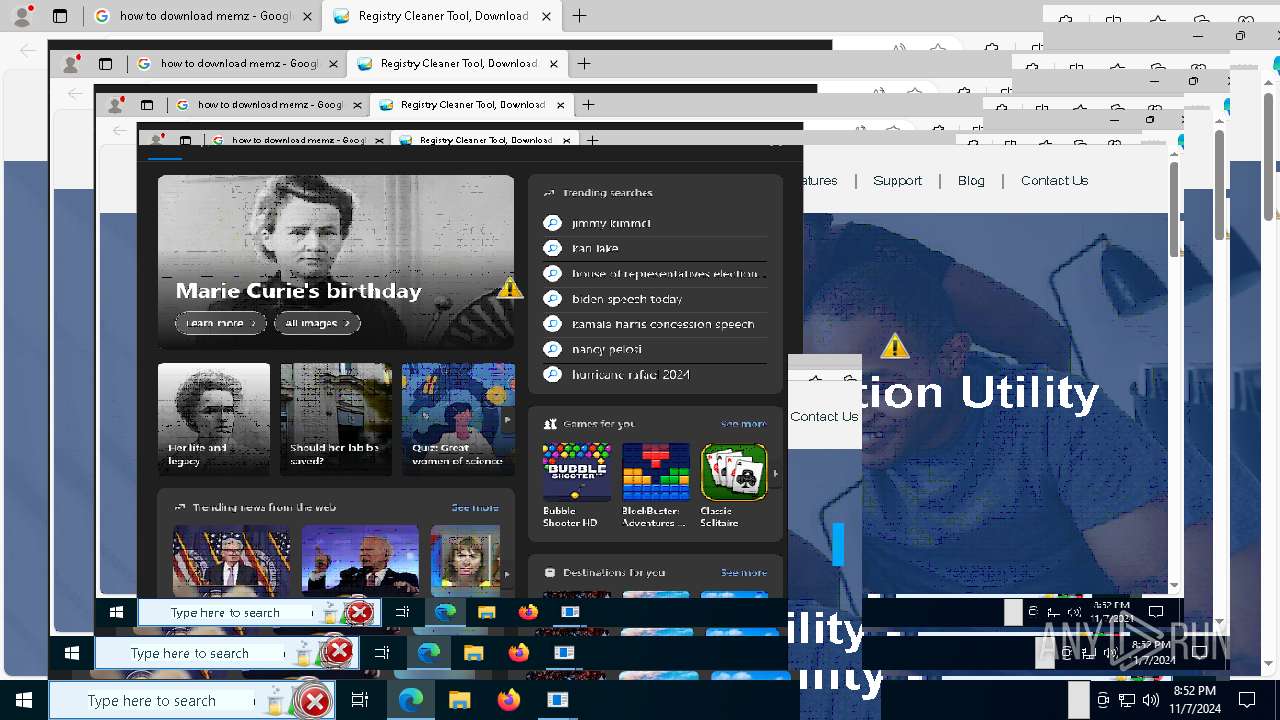Go back using the outermost browser's back arrow
The image size is (1280, 720).
tap(27, 49)
